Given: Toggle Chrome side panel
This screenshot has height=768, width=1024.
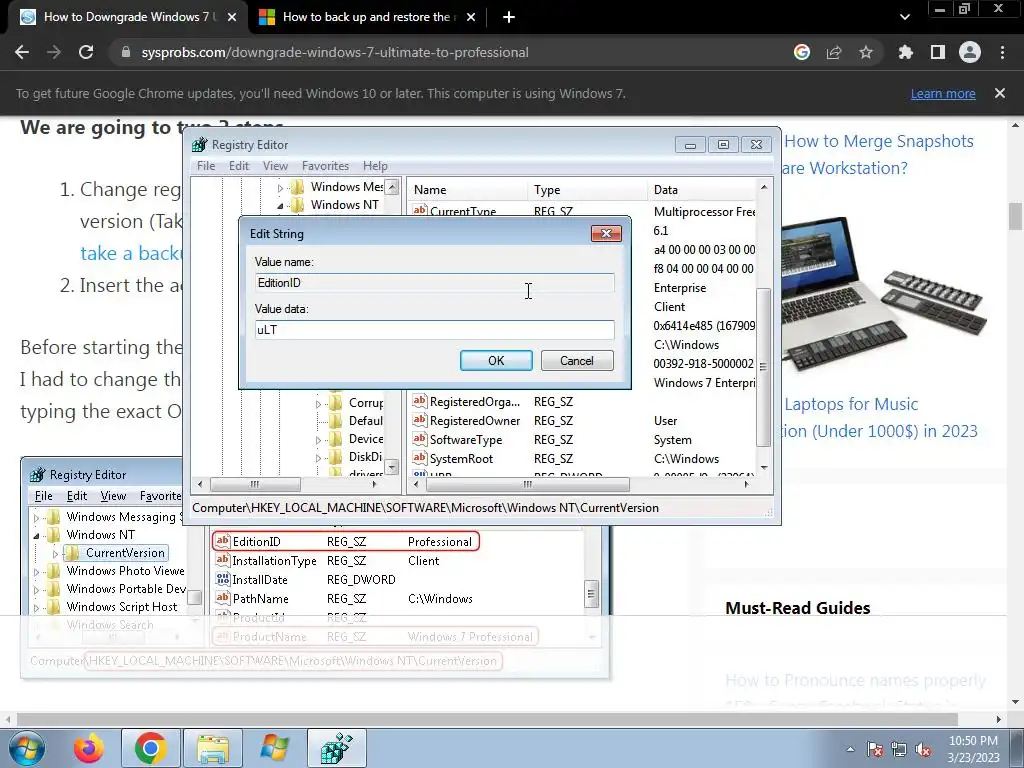Looking at the screenshot, I should pyautogui.click(x=938, y=52).
